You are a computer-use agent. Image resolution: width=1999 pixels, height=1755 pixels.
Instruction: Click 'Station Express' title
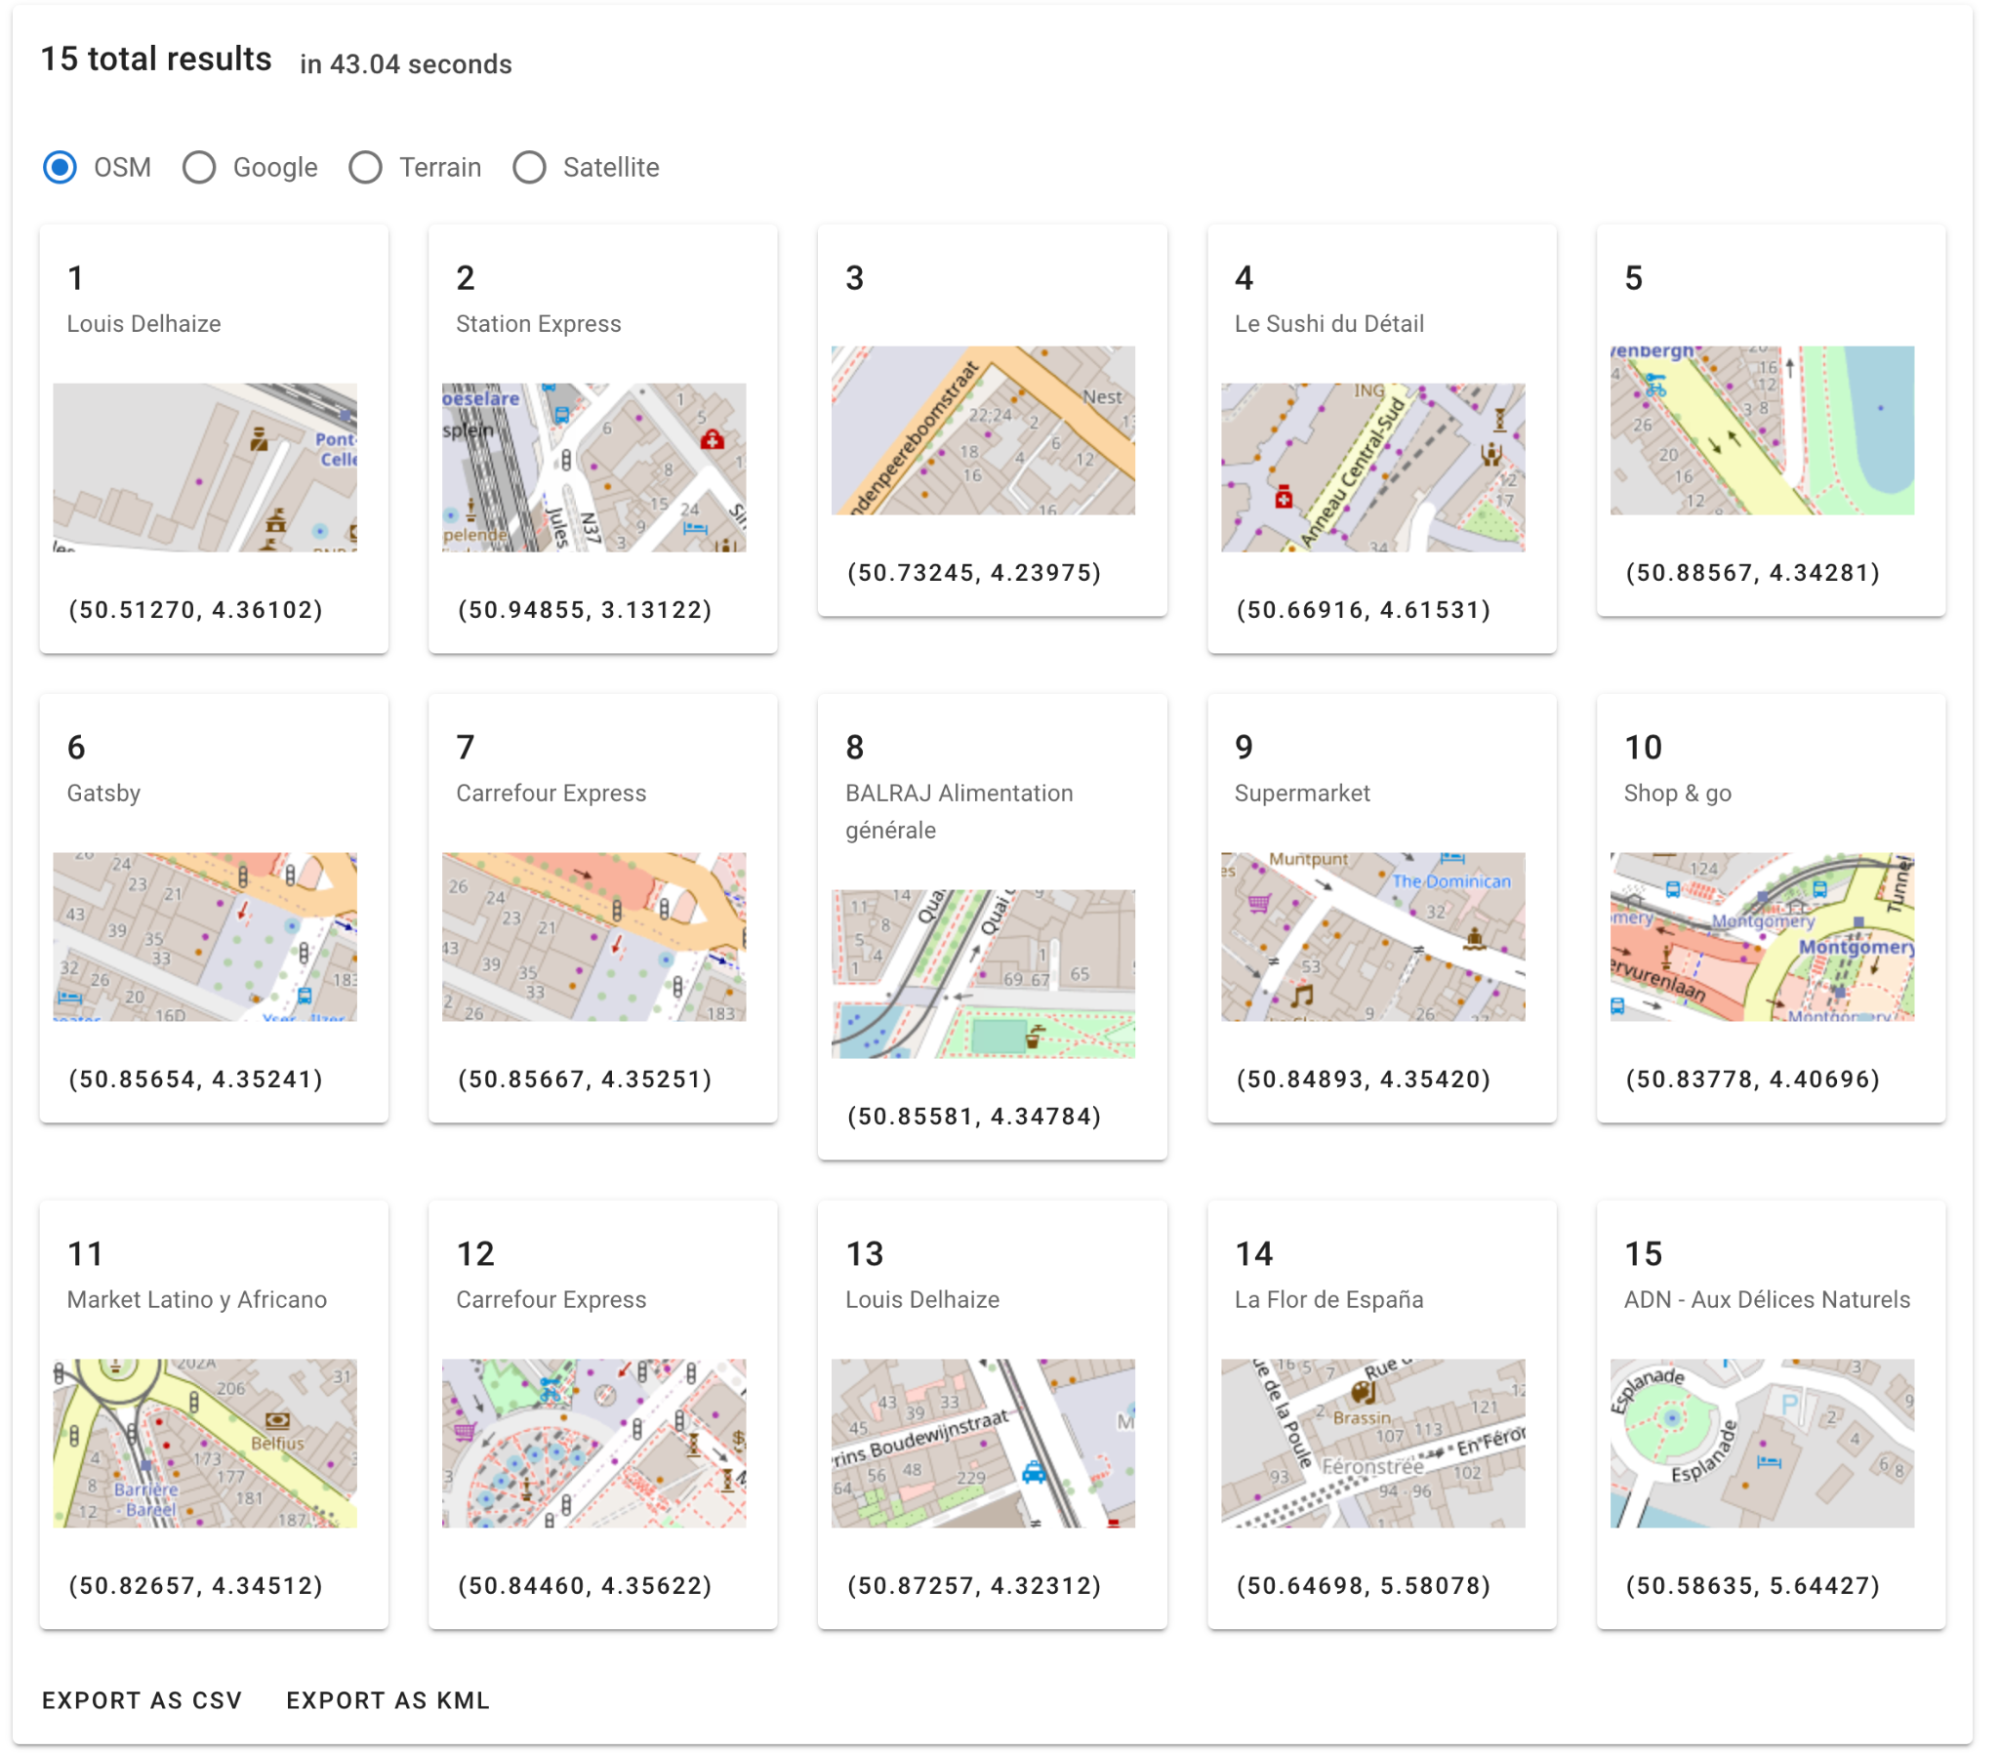coord(538,323)
